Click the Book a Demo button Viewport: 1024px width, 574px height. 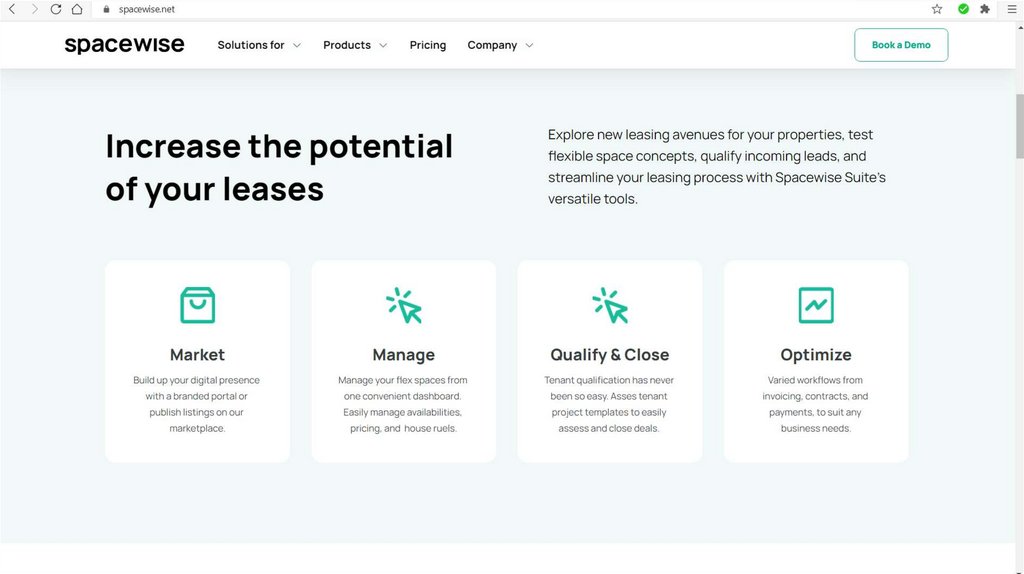tap(901, 45)
